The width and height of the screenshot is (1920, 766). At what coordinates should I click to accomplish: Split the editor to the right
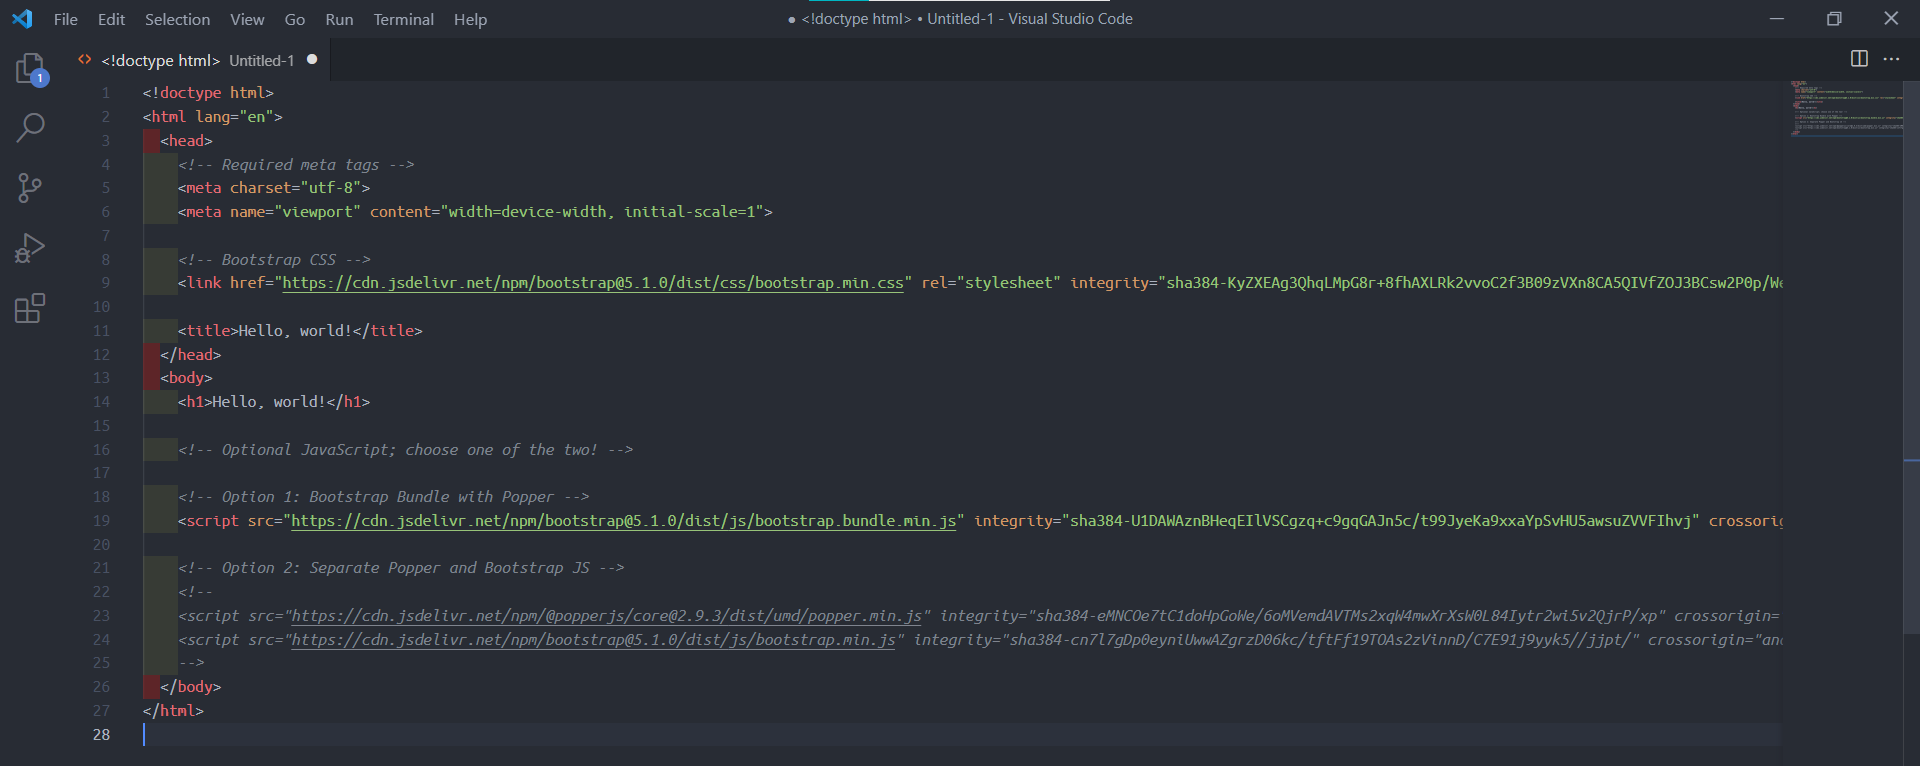click(x=1859, y=59)
